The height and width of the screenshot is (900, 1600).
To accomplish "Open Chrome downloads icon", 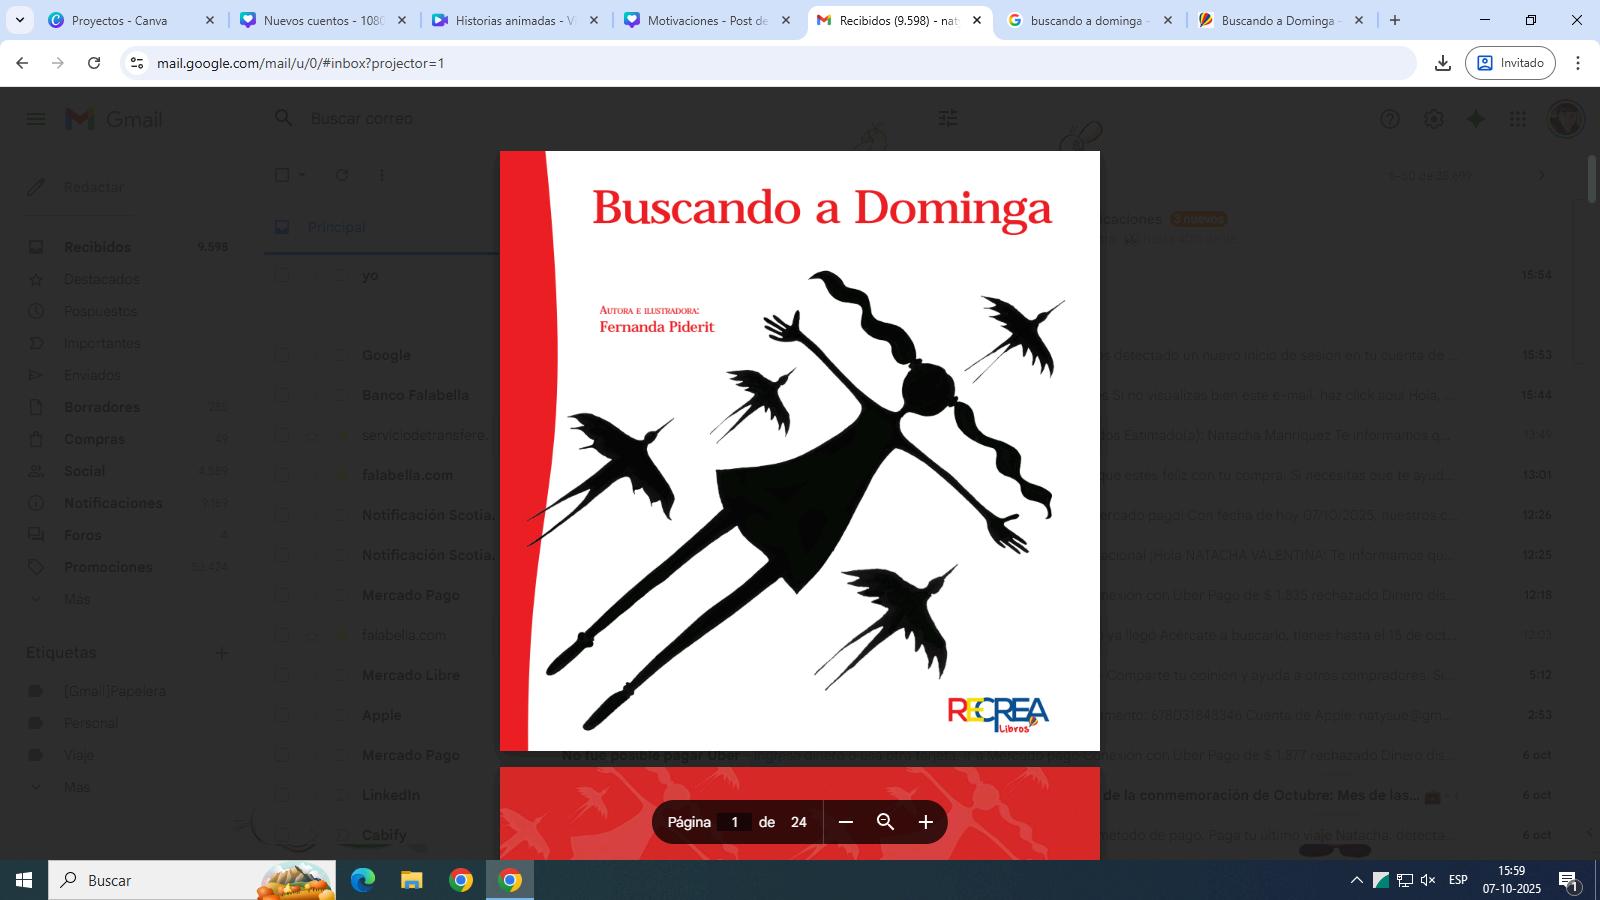I will (x=1442, y=63).
